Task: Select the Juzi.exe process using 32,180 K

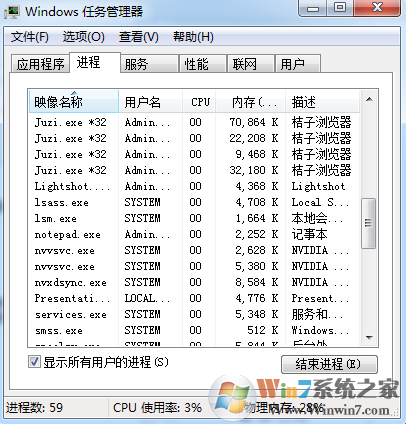Action: (194, 170)
